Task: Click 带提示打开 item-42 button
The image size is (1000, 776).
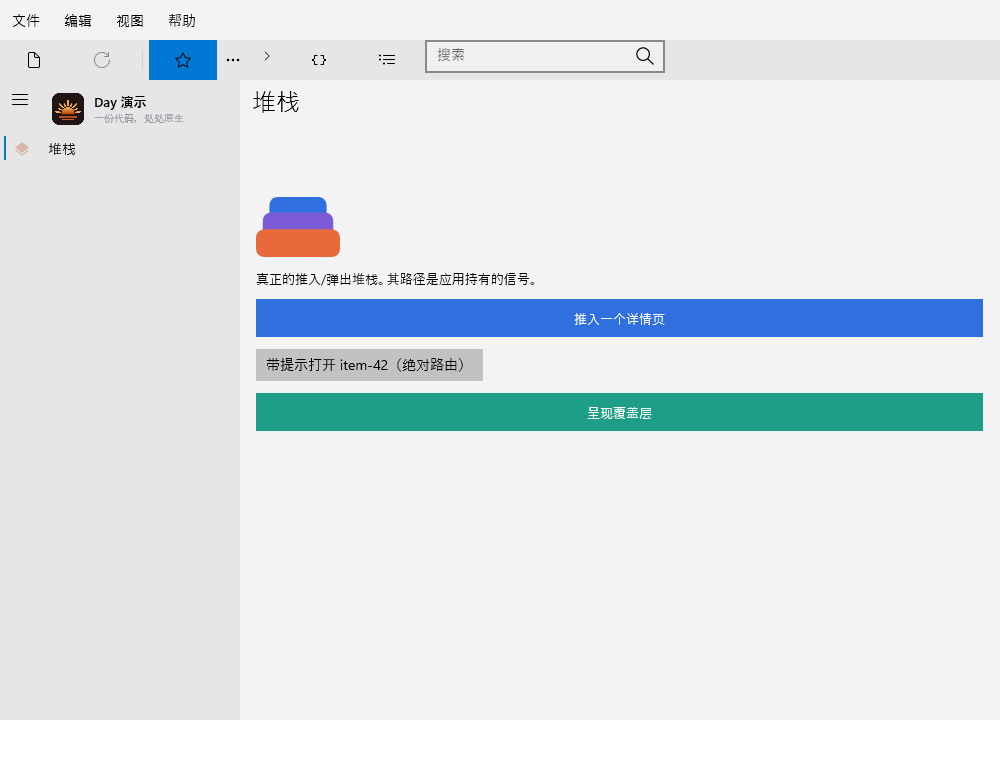Action: click(x=369, y=365)
